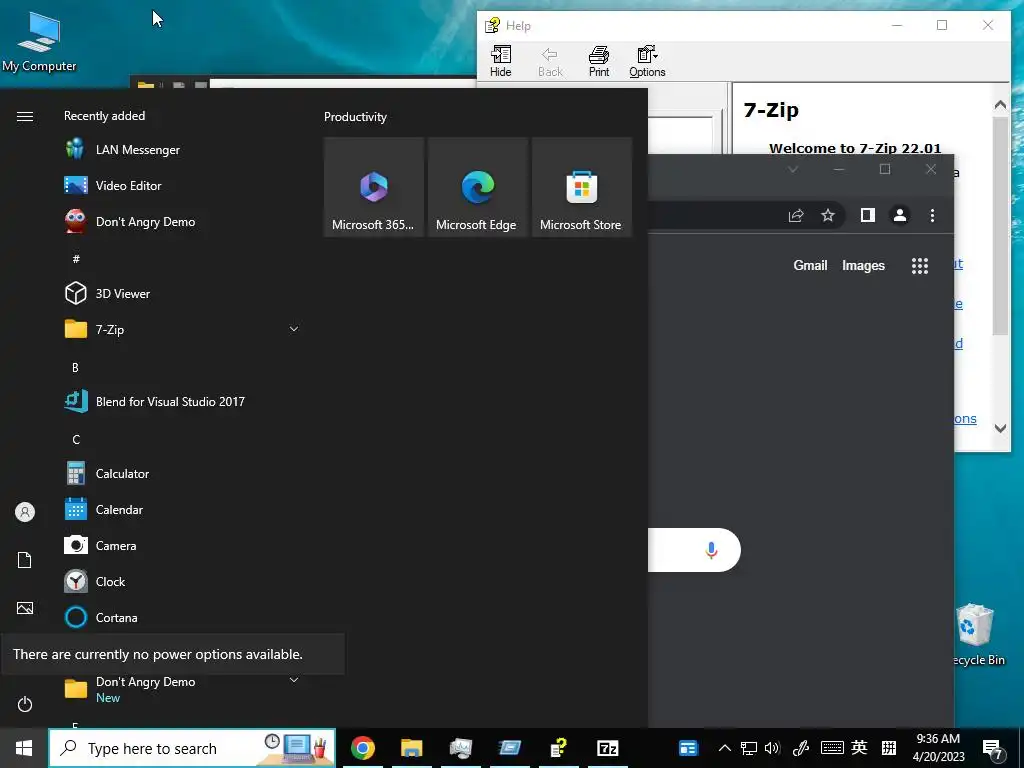Open Gmail link on Google page

(810, 265)
